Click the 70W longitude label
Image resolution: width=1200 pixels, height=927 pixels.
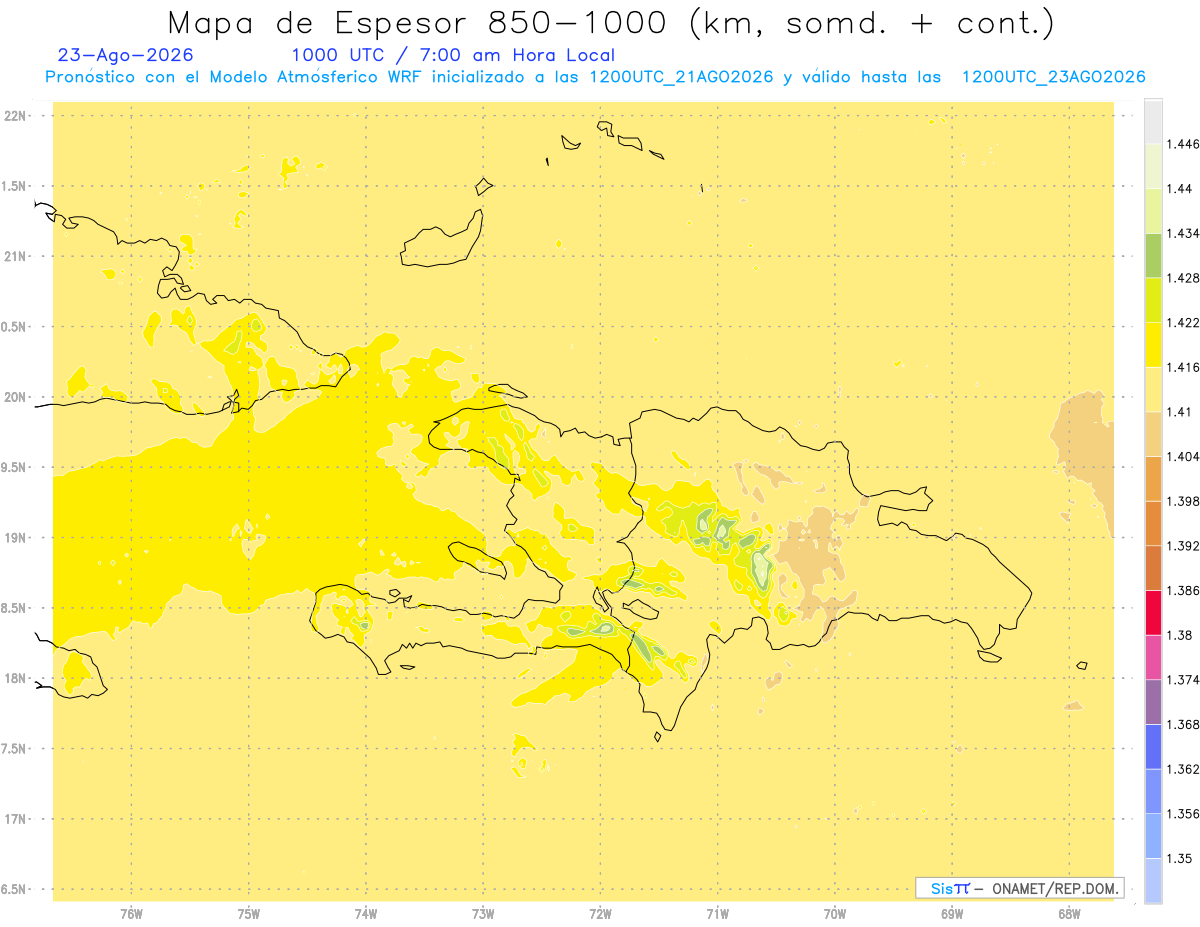(835, 914)
